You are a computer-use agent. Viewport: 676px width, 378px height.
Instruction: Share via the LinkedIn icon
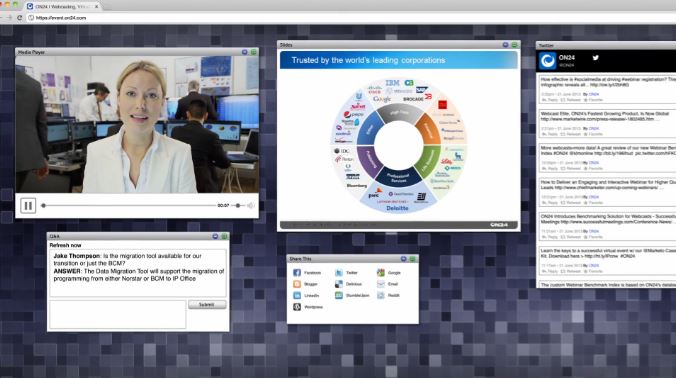(297, 295)
